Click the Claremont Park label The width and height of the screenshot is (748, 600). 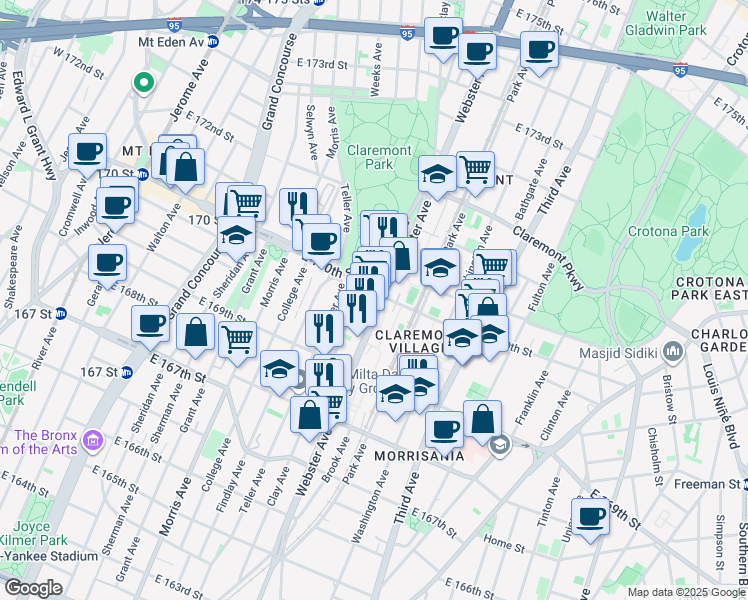[379, 157]
